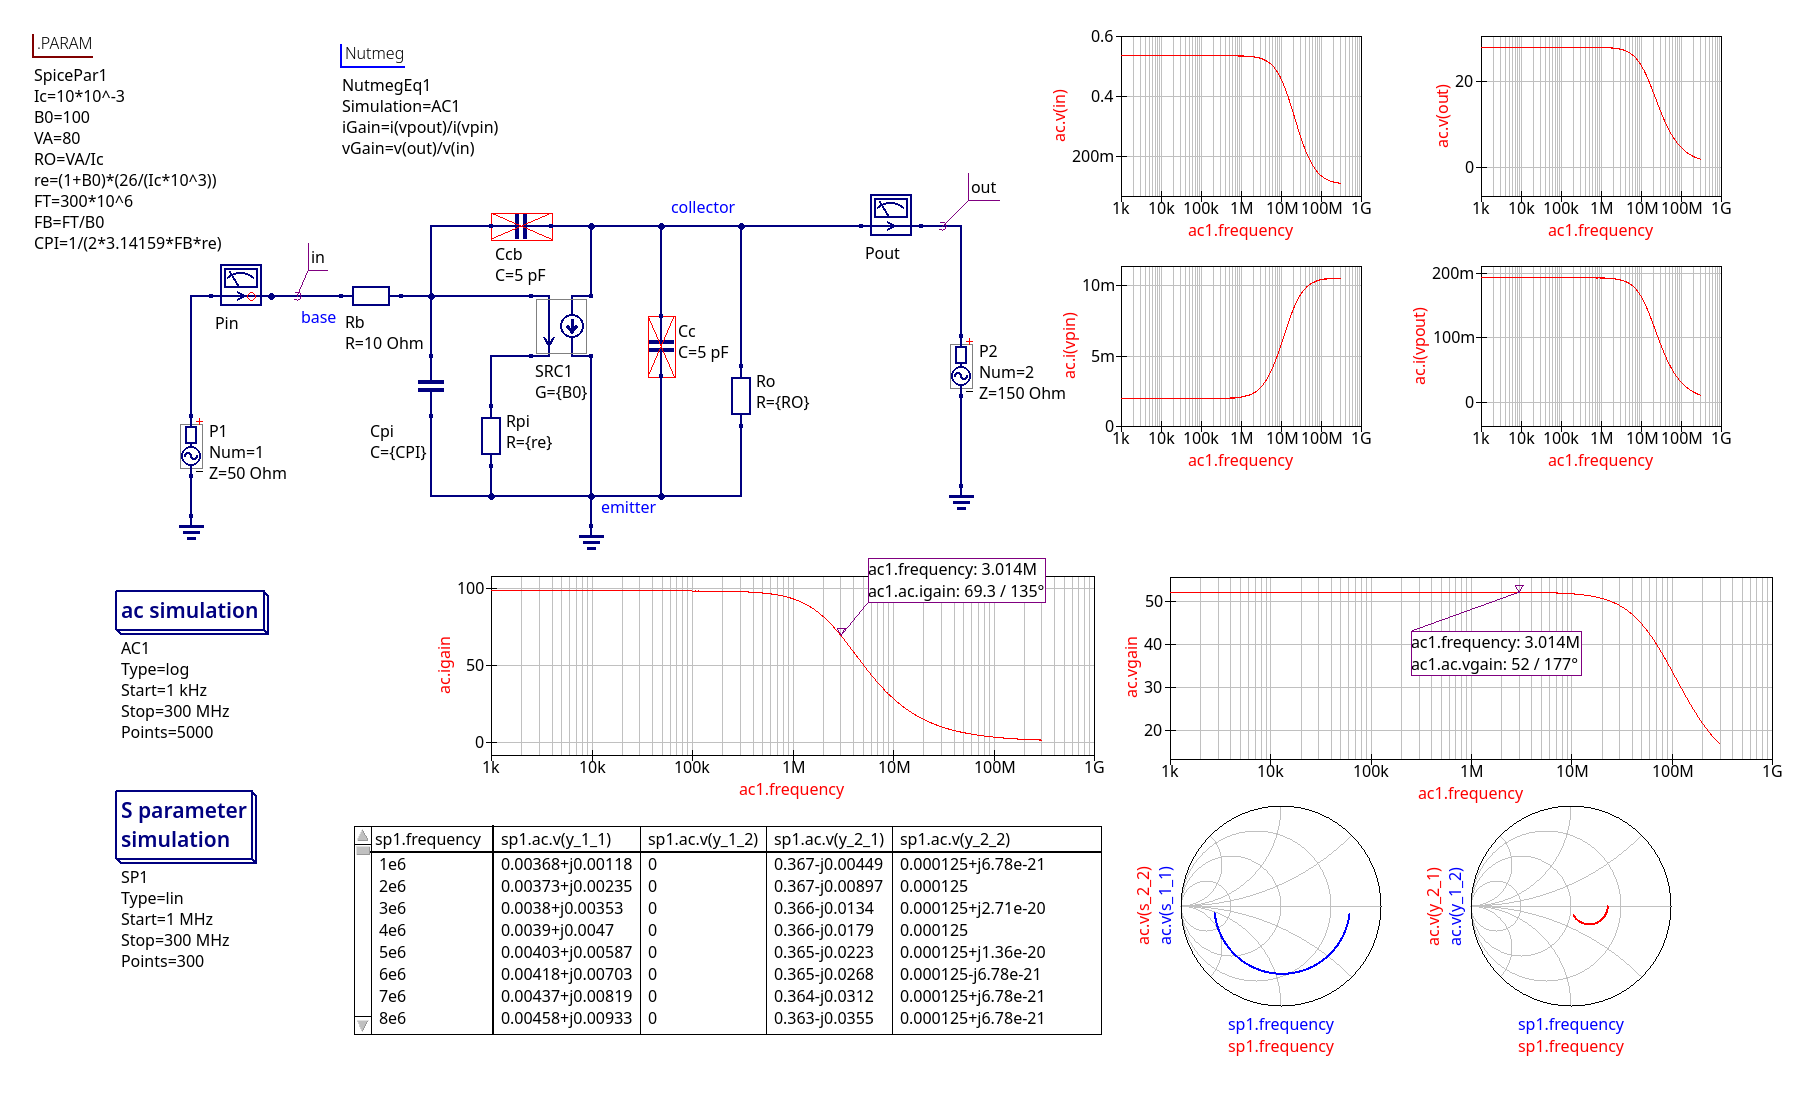Click the C={CPI} property text

[x=398, y=453]
